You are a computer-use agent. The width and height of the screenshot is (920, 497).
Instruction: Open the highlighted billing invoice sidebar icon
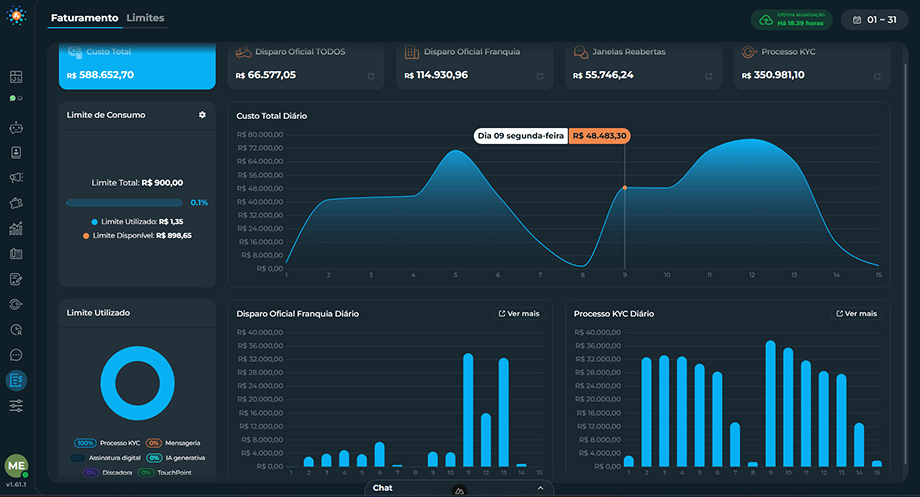[16, 380]
